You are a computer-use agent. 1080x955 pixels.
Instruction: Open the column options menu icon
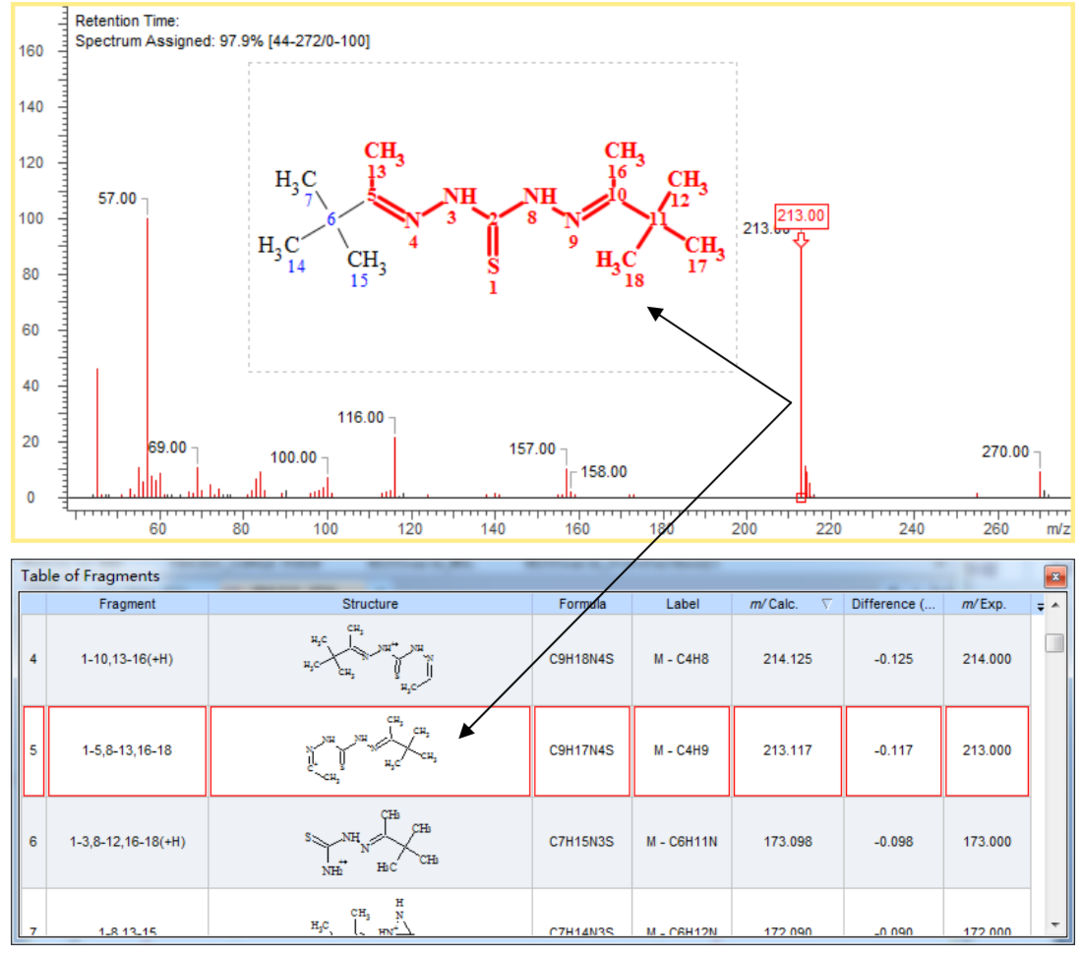[x=1039, y=606]
